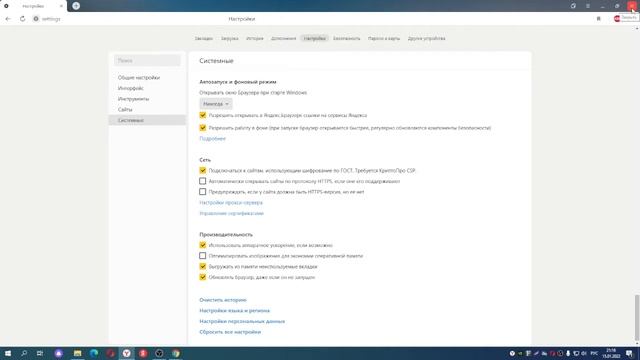Toggle opening Yandex service links in Yandex Browser
The width and height of the screenshot is (640, 360).
pos(202,115)
